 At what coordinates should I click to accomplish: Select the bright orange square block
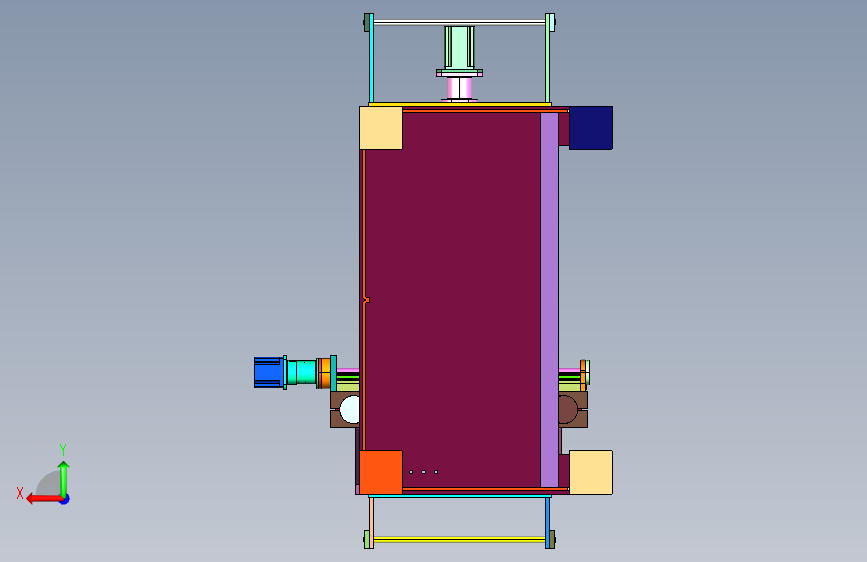381,472
